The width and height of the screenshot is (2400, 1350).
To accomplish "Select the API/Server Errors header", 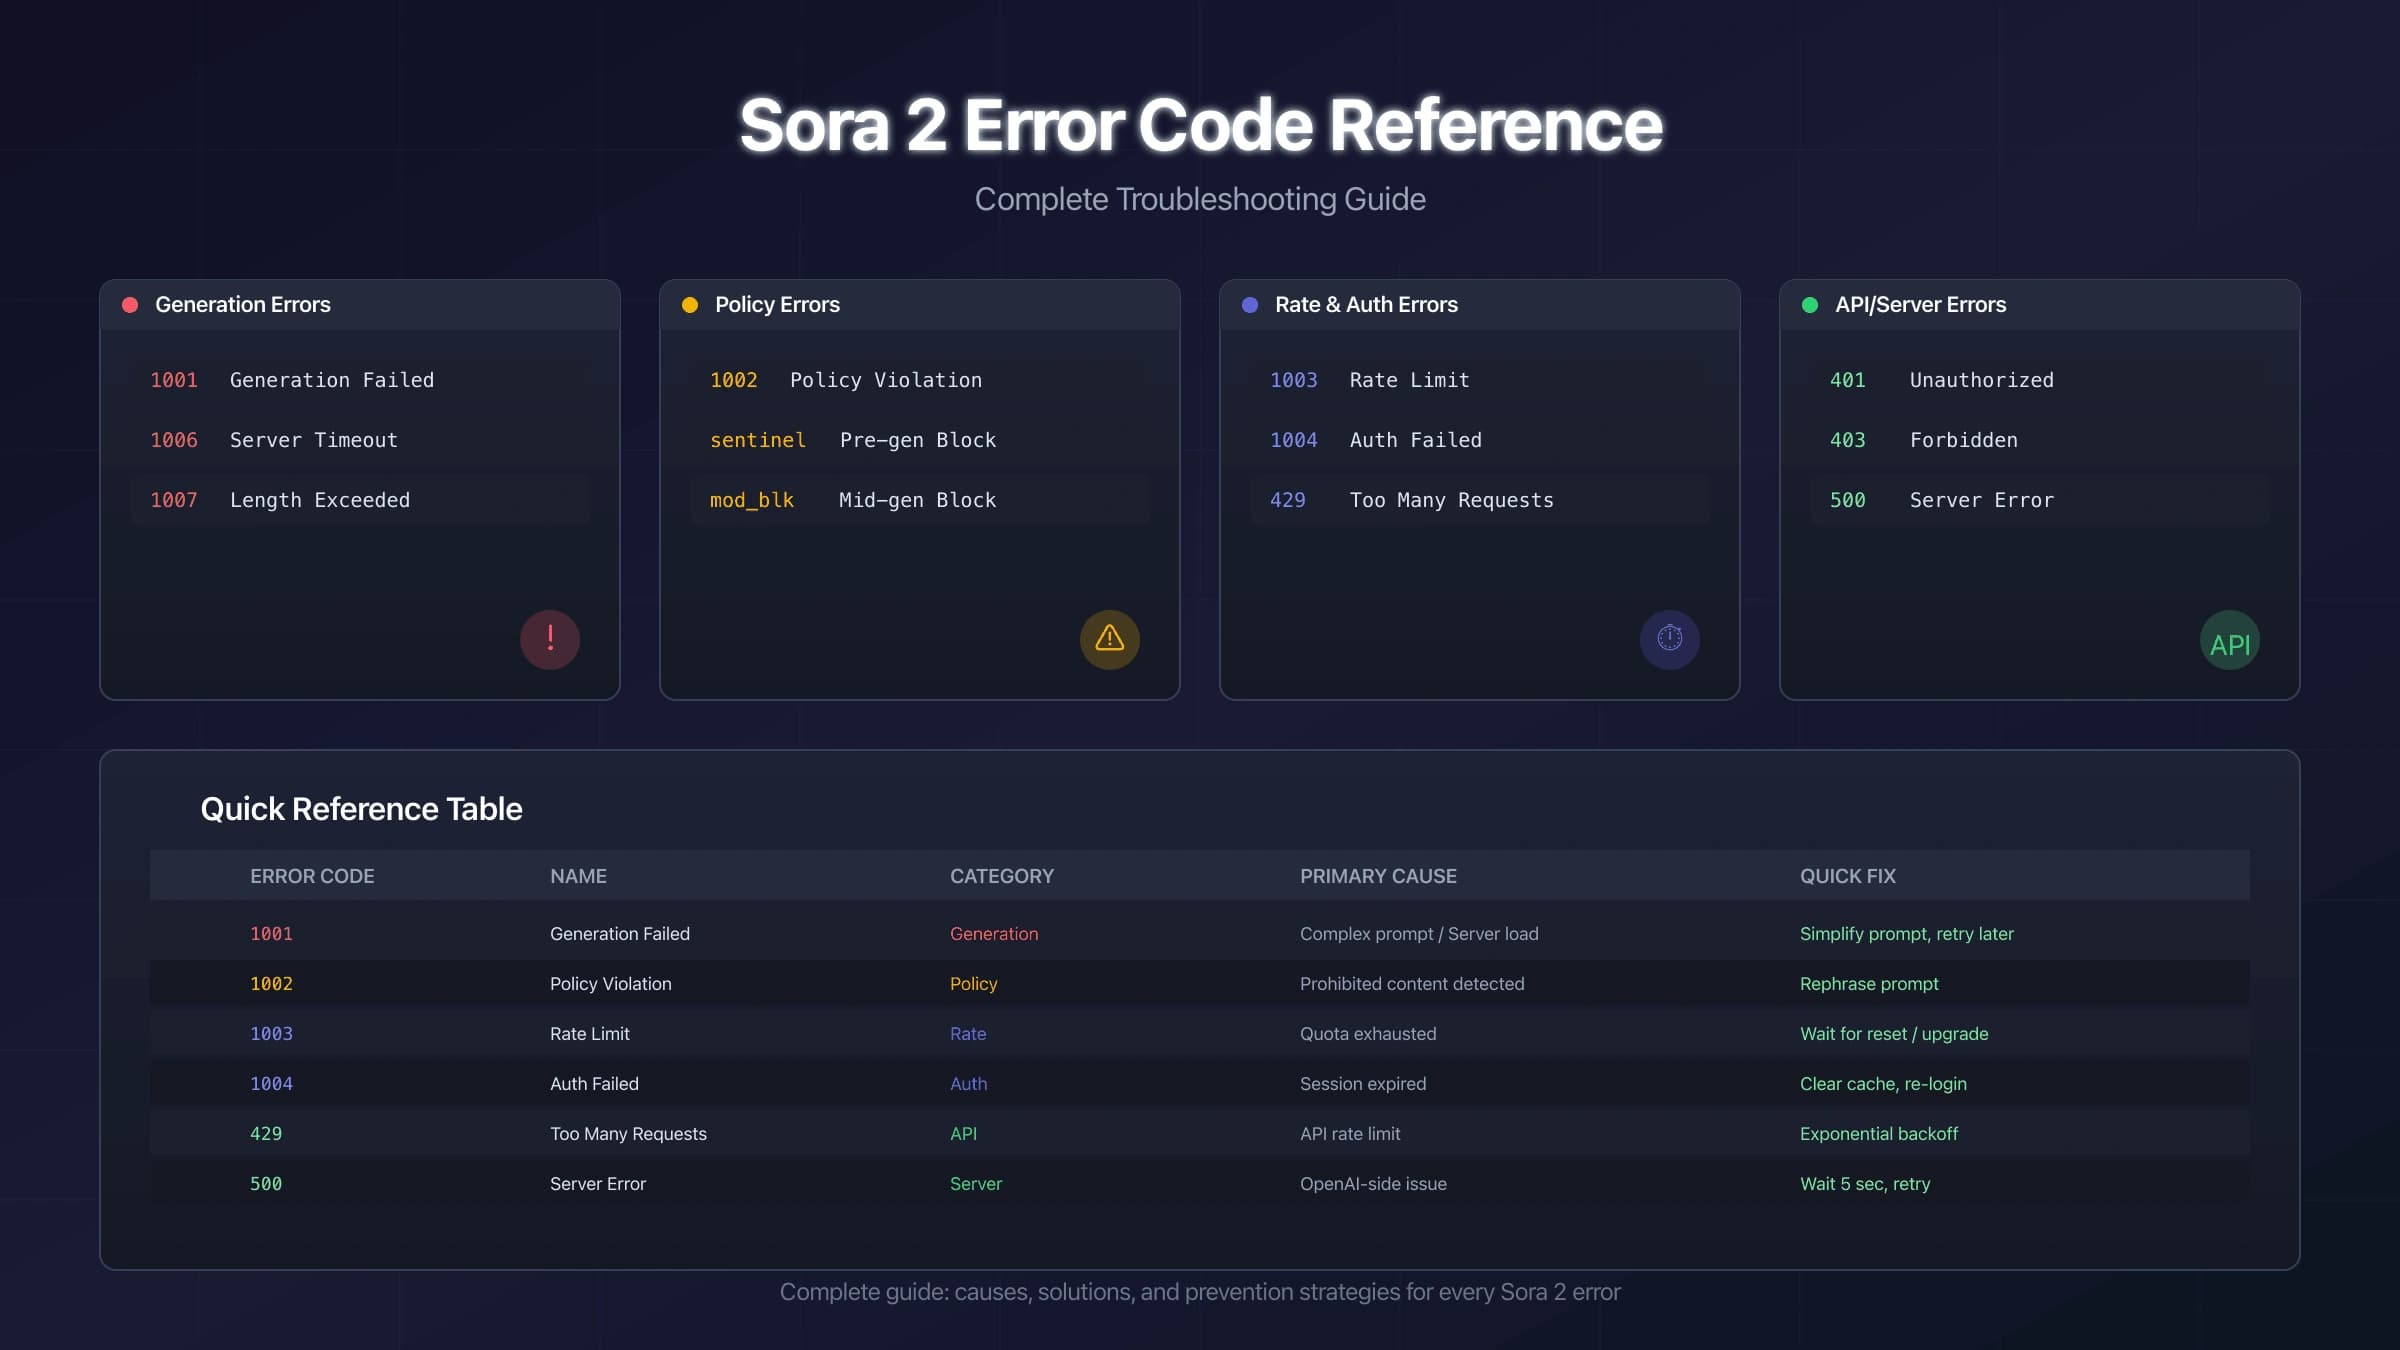I will point(2040,305).
